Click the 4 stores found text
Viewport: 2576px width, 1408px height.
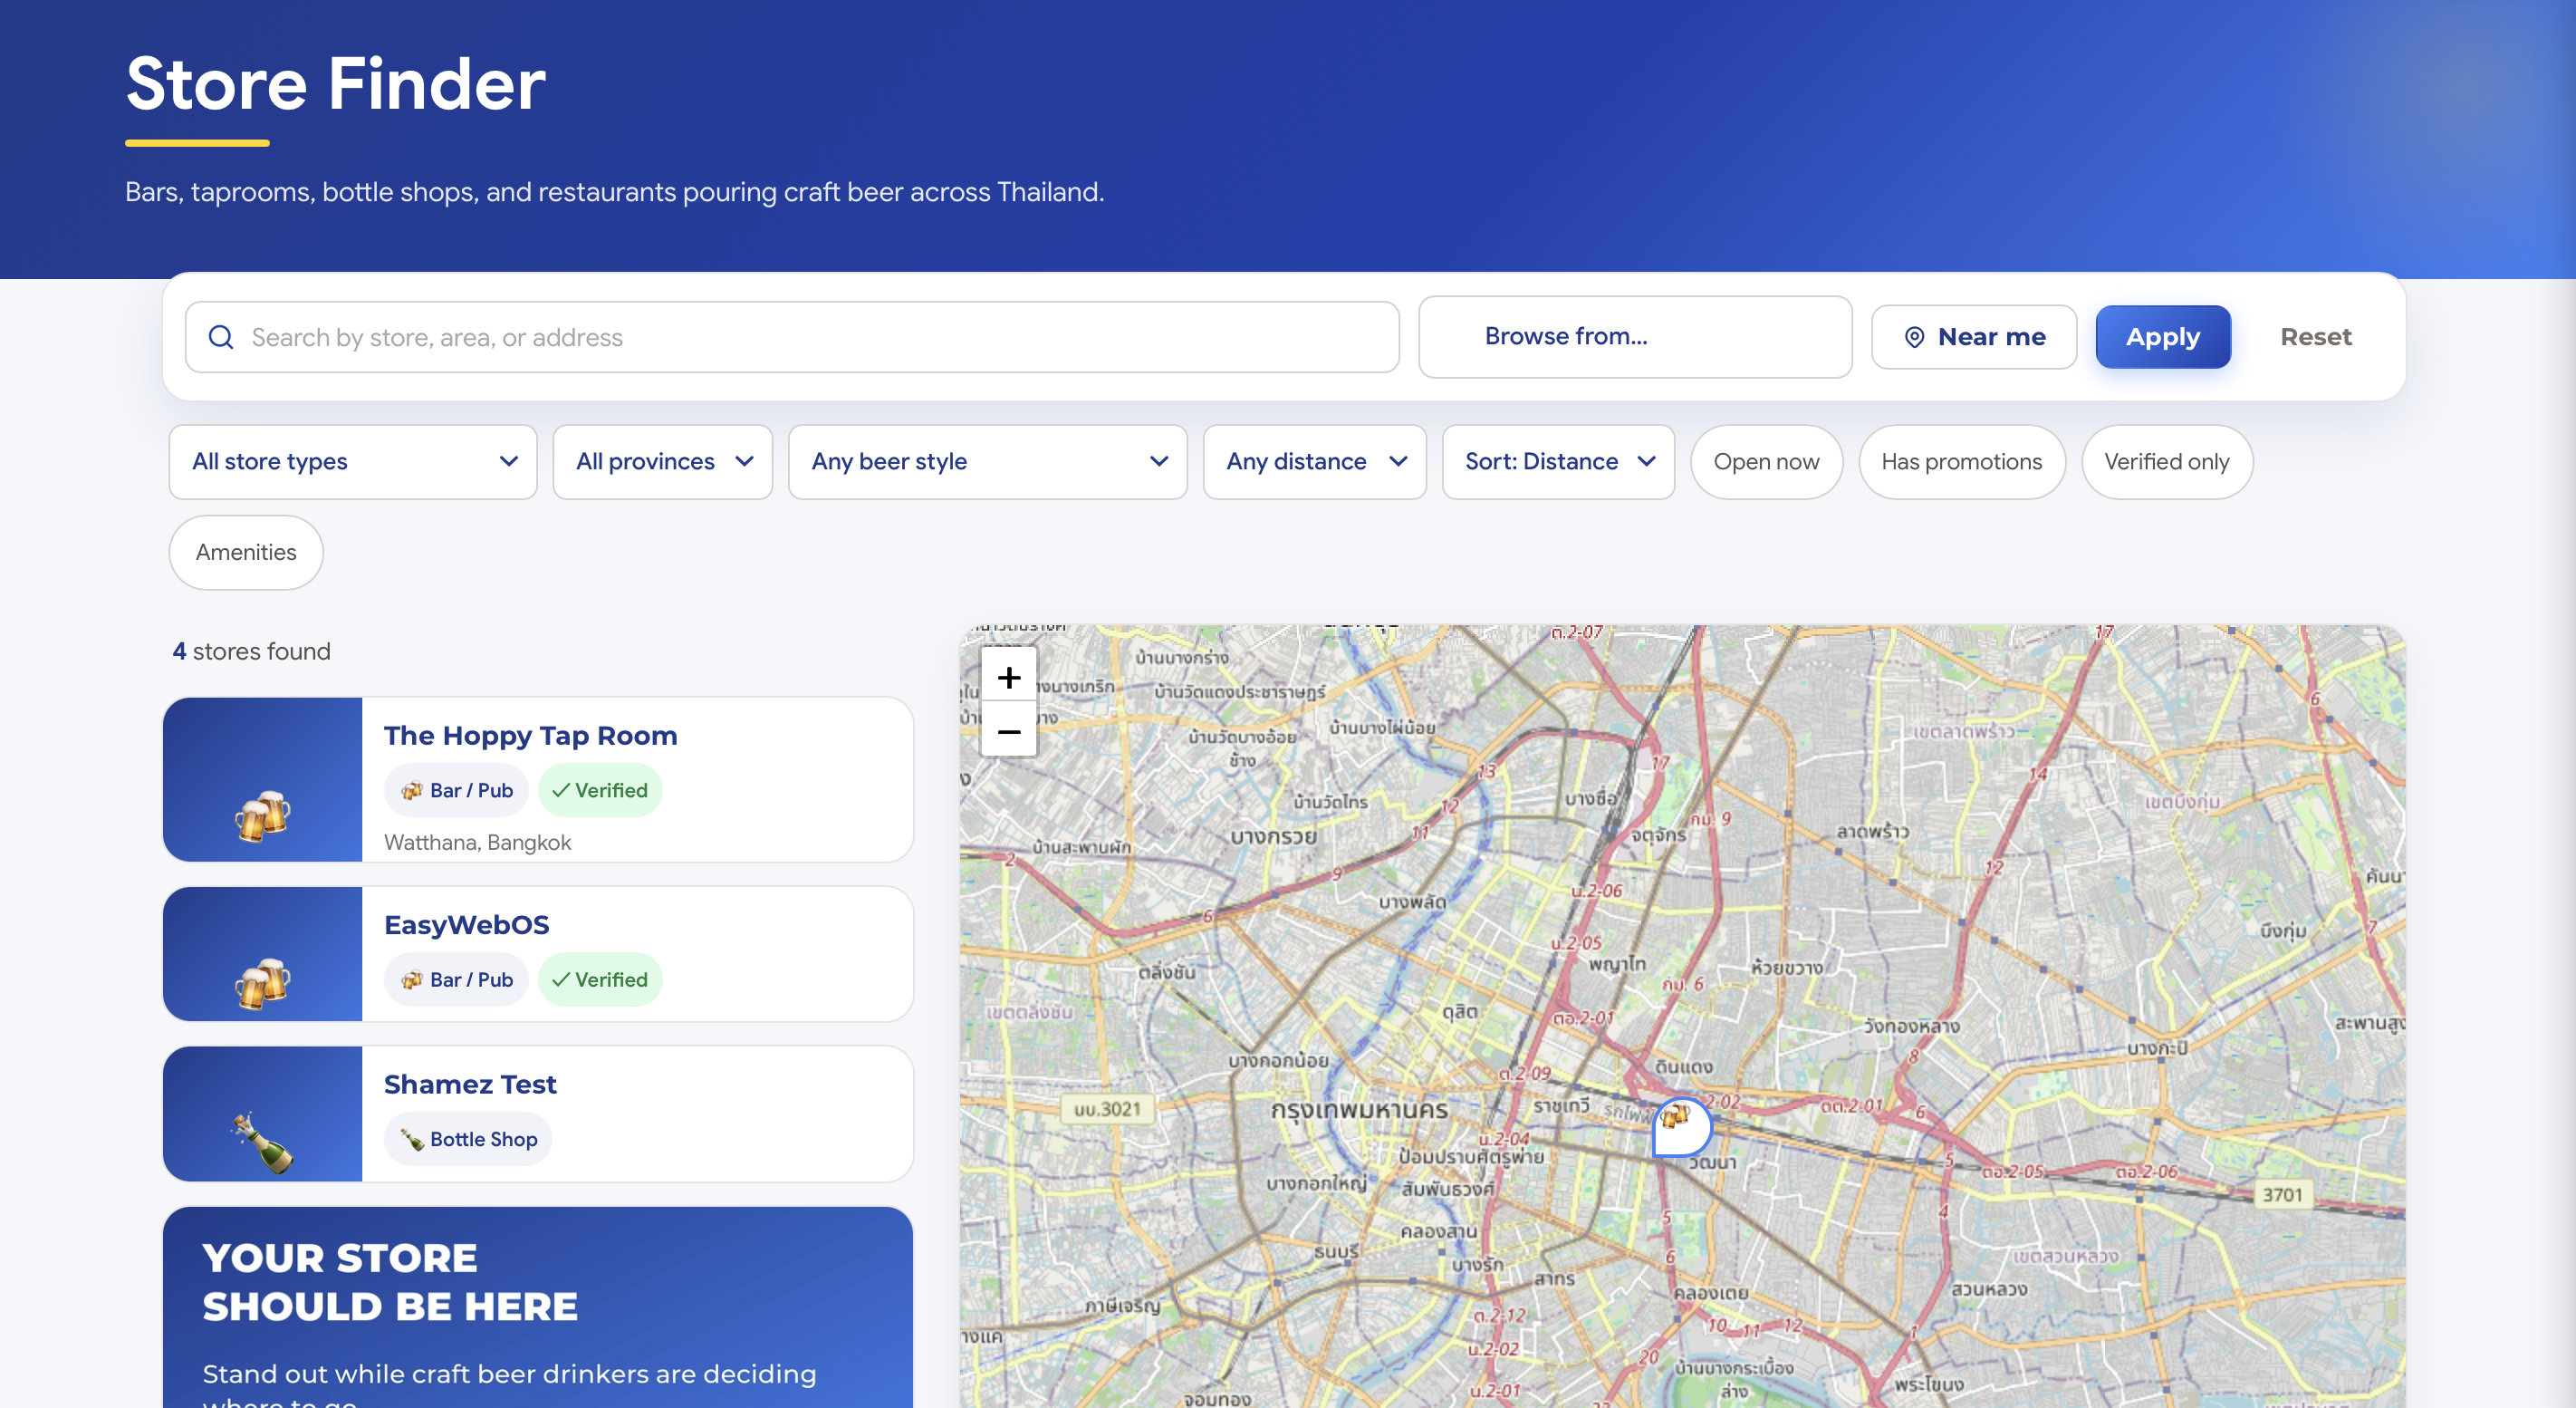click(251, 651)
